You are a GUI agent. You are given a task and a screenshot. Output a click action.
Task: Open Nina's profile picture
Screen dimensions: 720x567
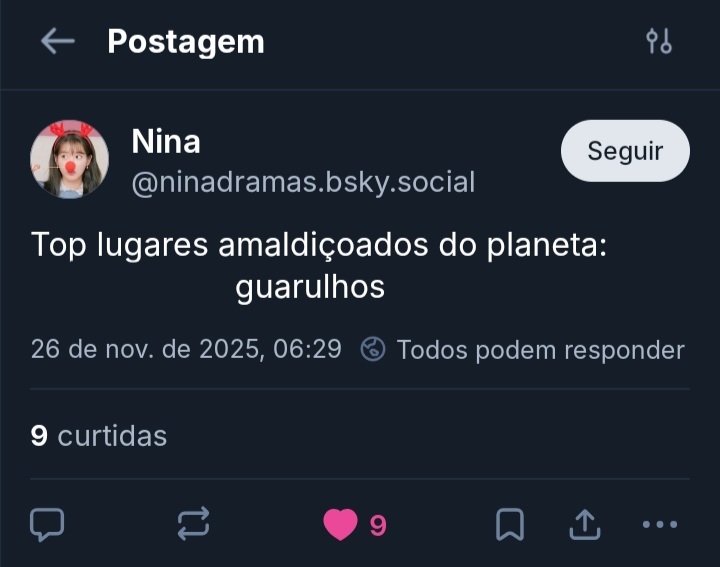click(x=70, y=159)
